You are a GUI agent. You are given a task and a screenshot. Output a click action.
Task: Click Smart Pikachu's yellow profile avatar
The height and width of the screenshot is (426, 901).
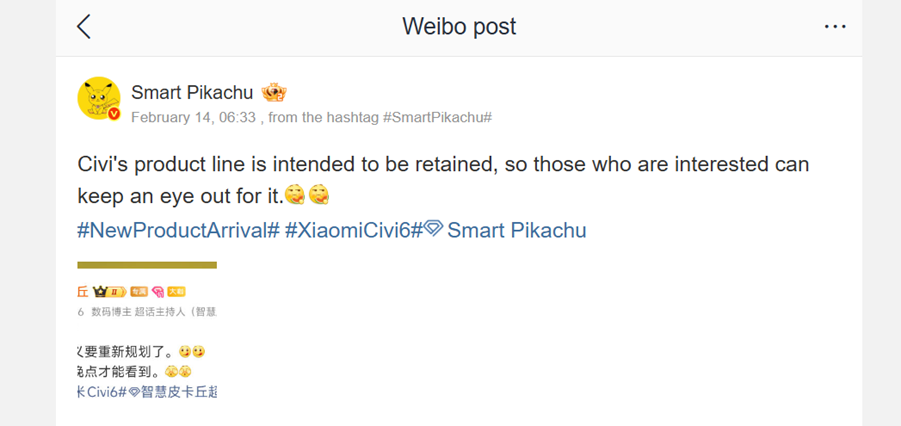pos(99,98)
